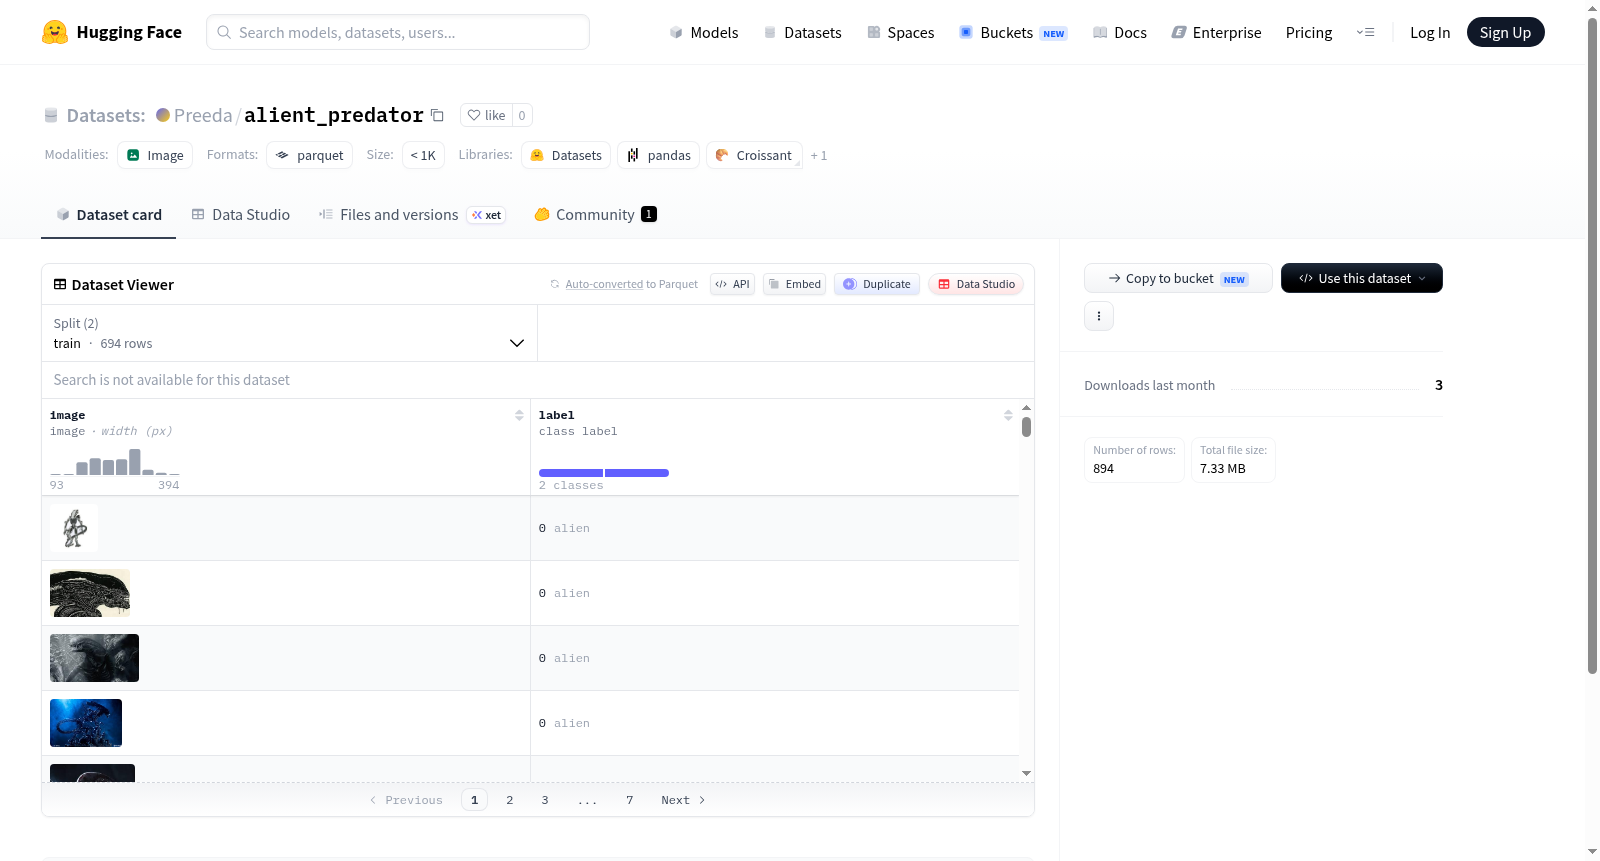Switch to the Dataset card tab
The width and height of the screenshot is (1600, 861).
108,214
